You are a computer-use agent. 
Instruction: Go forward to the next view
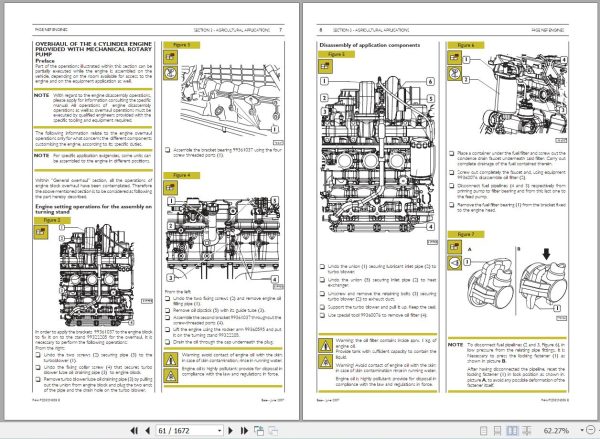coord(273,431)
